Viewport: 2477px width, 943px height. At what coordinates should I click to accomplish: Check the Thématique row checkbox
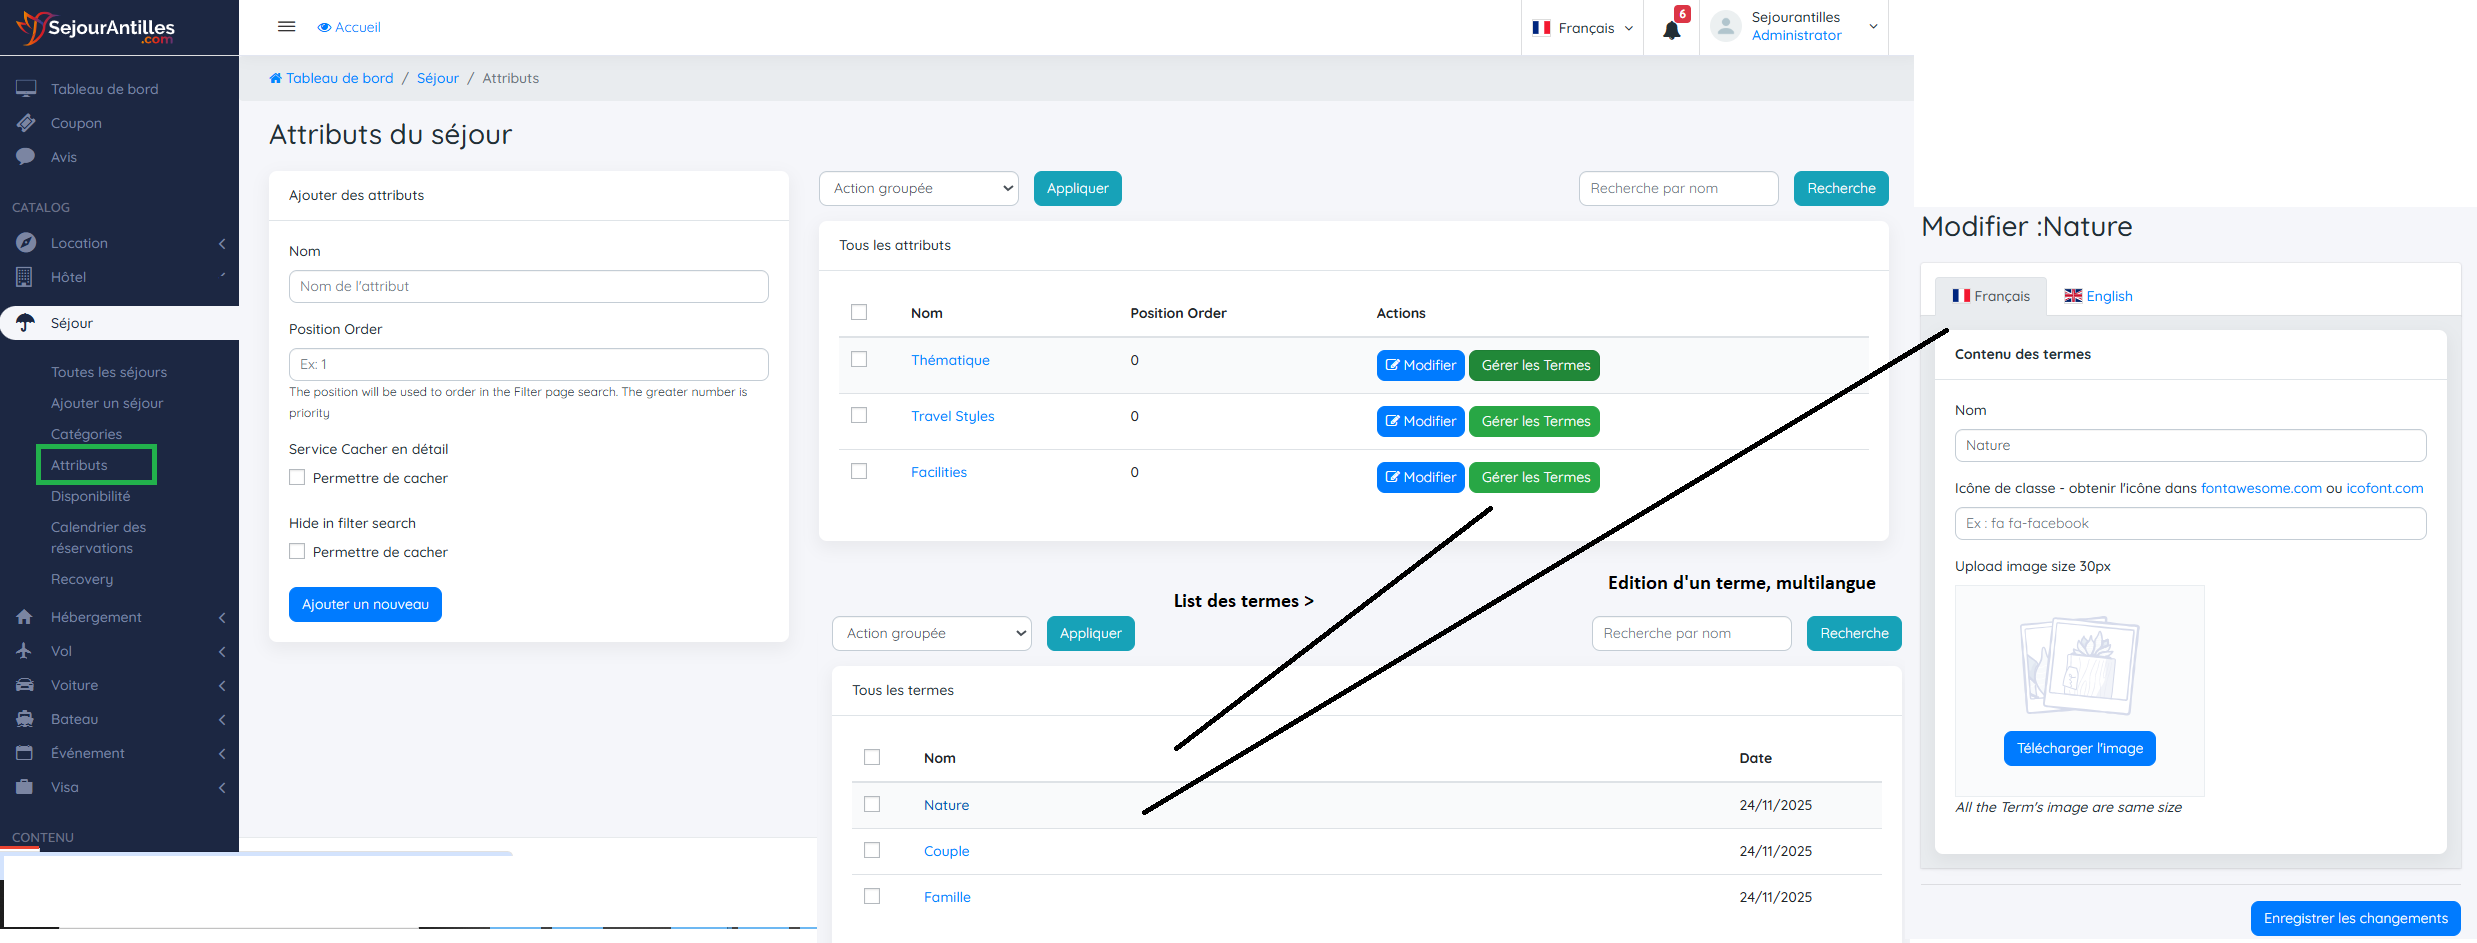859,359
